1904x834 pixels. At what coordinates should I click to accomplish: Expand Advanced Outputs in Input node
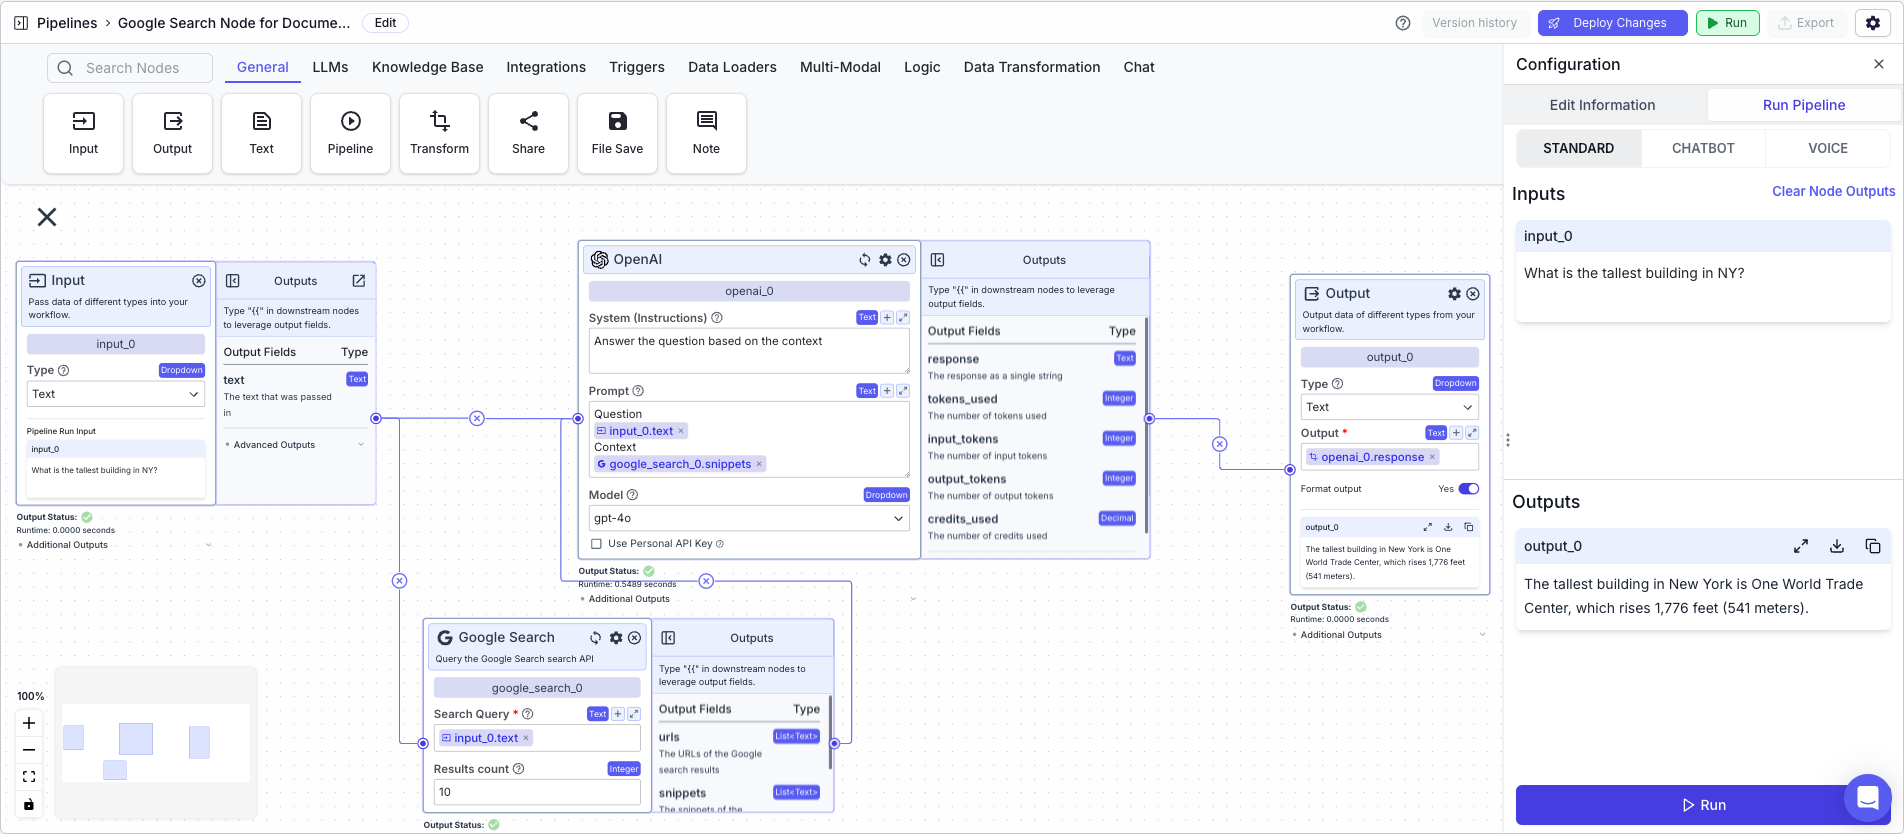pyautogui.click(x=295, y=445)
